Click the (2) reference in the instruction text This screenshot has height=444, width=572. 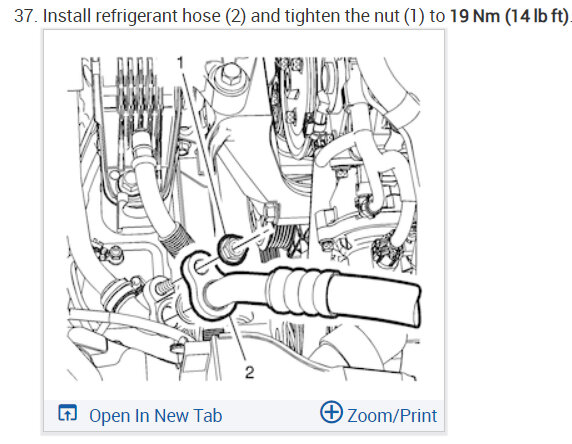coord(235,16)
